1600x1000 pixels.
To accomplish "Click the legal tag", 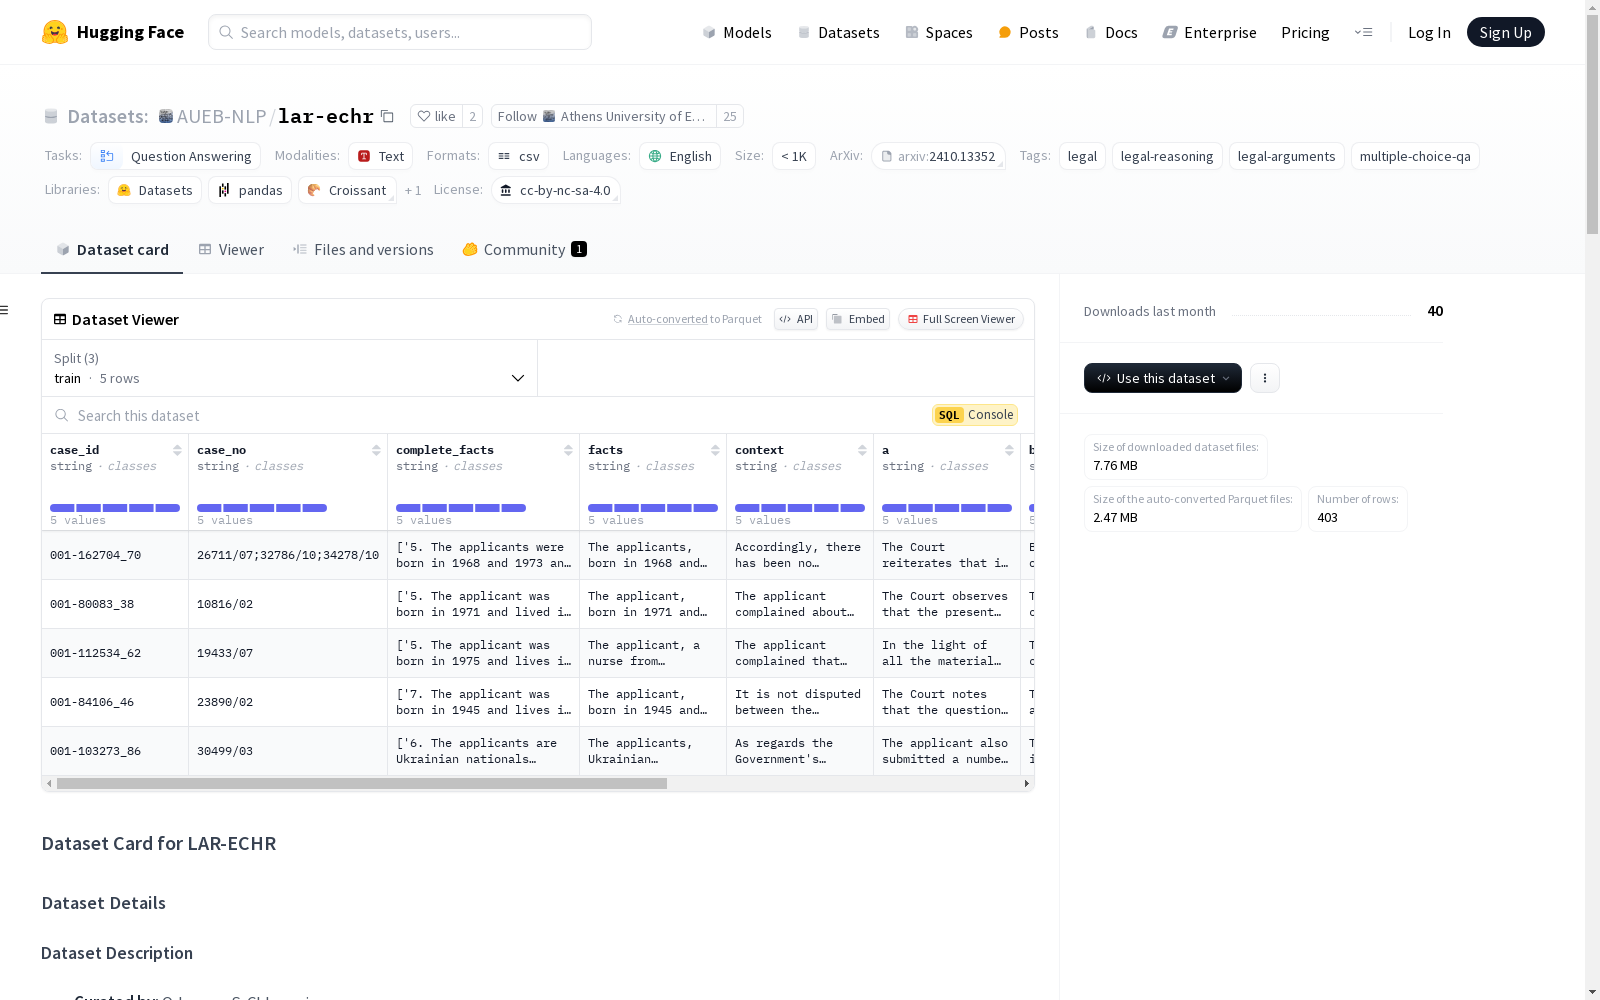I will 1082,156.
